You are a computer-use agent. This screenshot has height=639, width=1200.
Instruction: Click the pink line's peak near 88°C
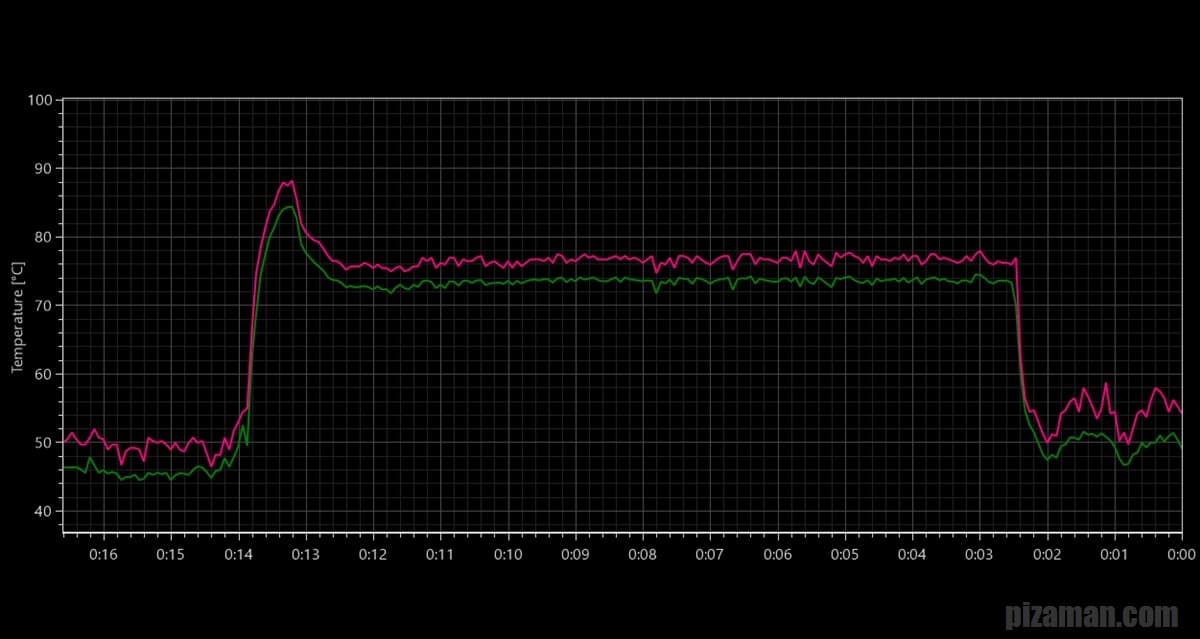[x=291, y=181]
